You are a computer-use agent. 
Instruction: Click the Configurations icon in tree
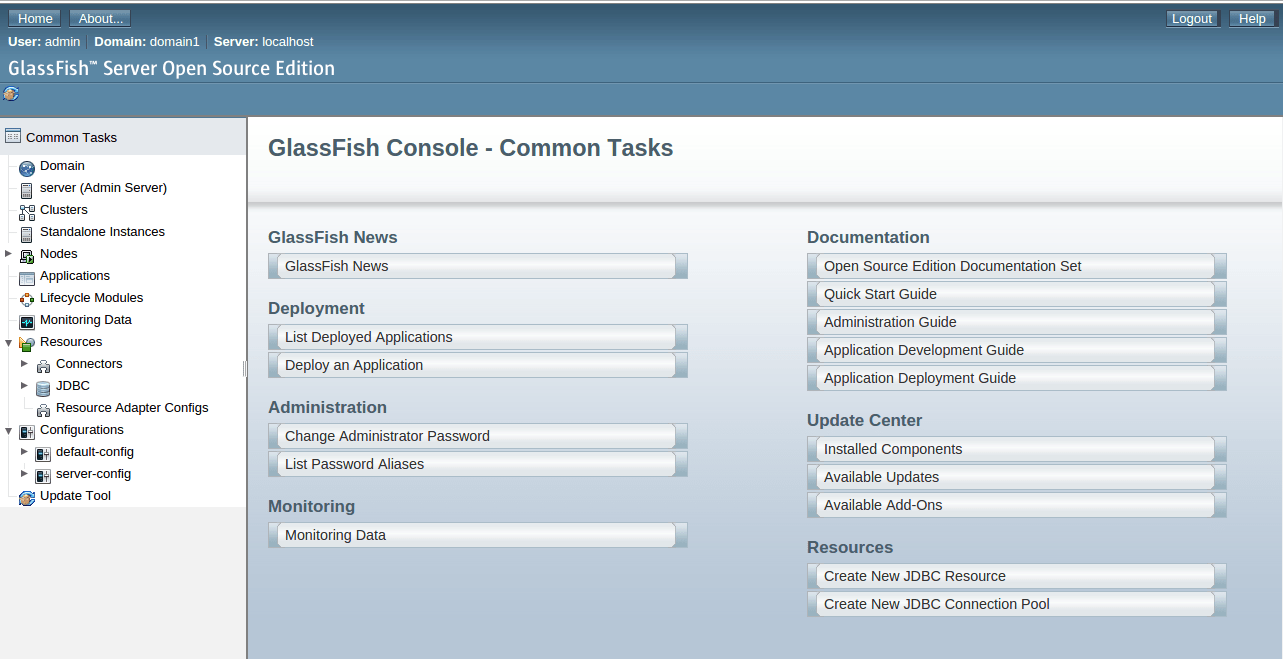coord(27,432)
